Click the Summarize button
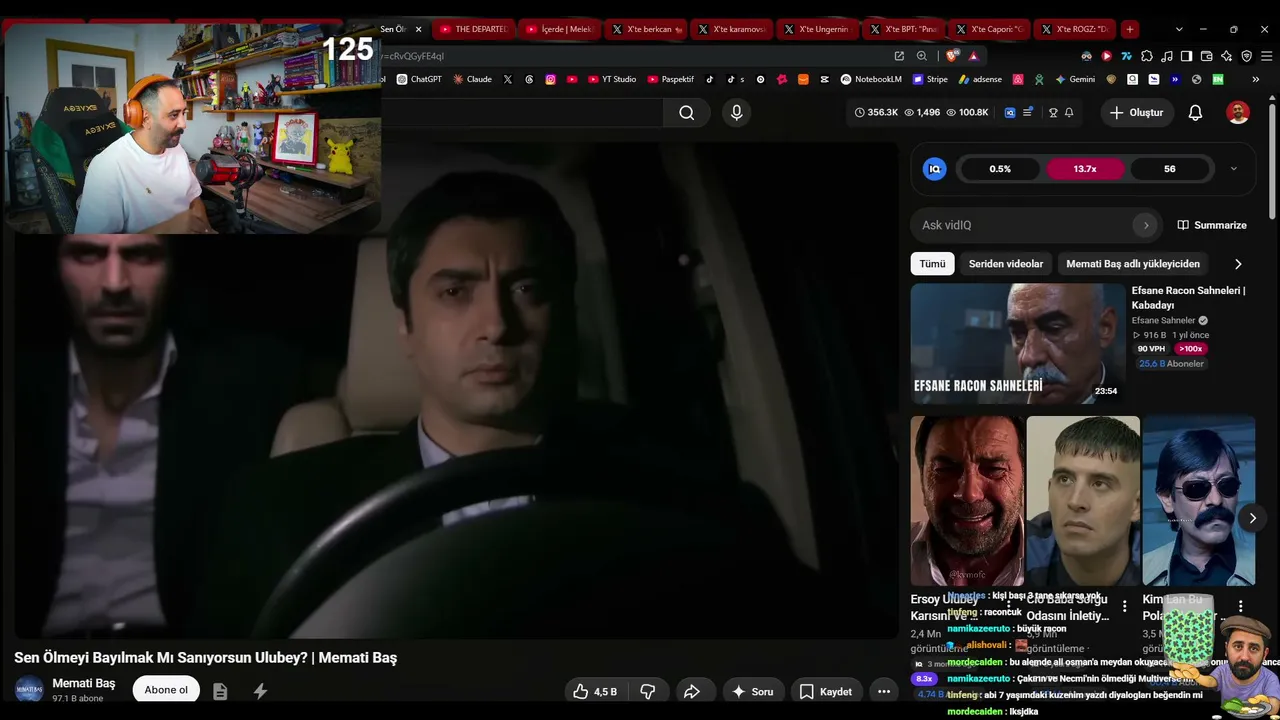1280x720 pixels. [1212, 225]
